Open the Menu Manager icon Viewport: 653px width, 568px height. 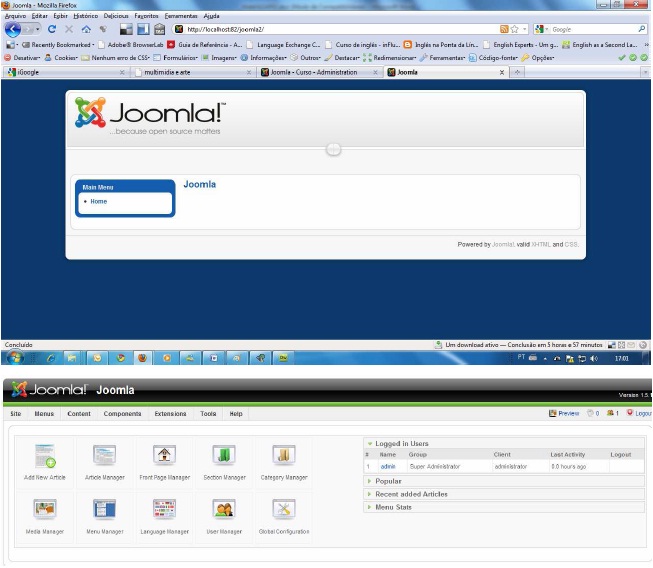click(x=105, y=516)
